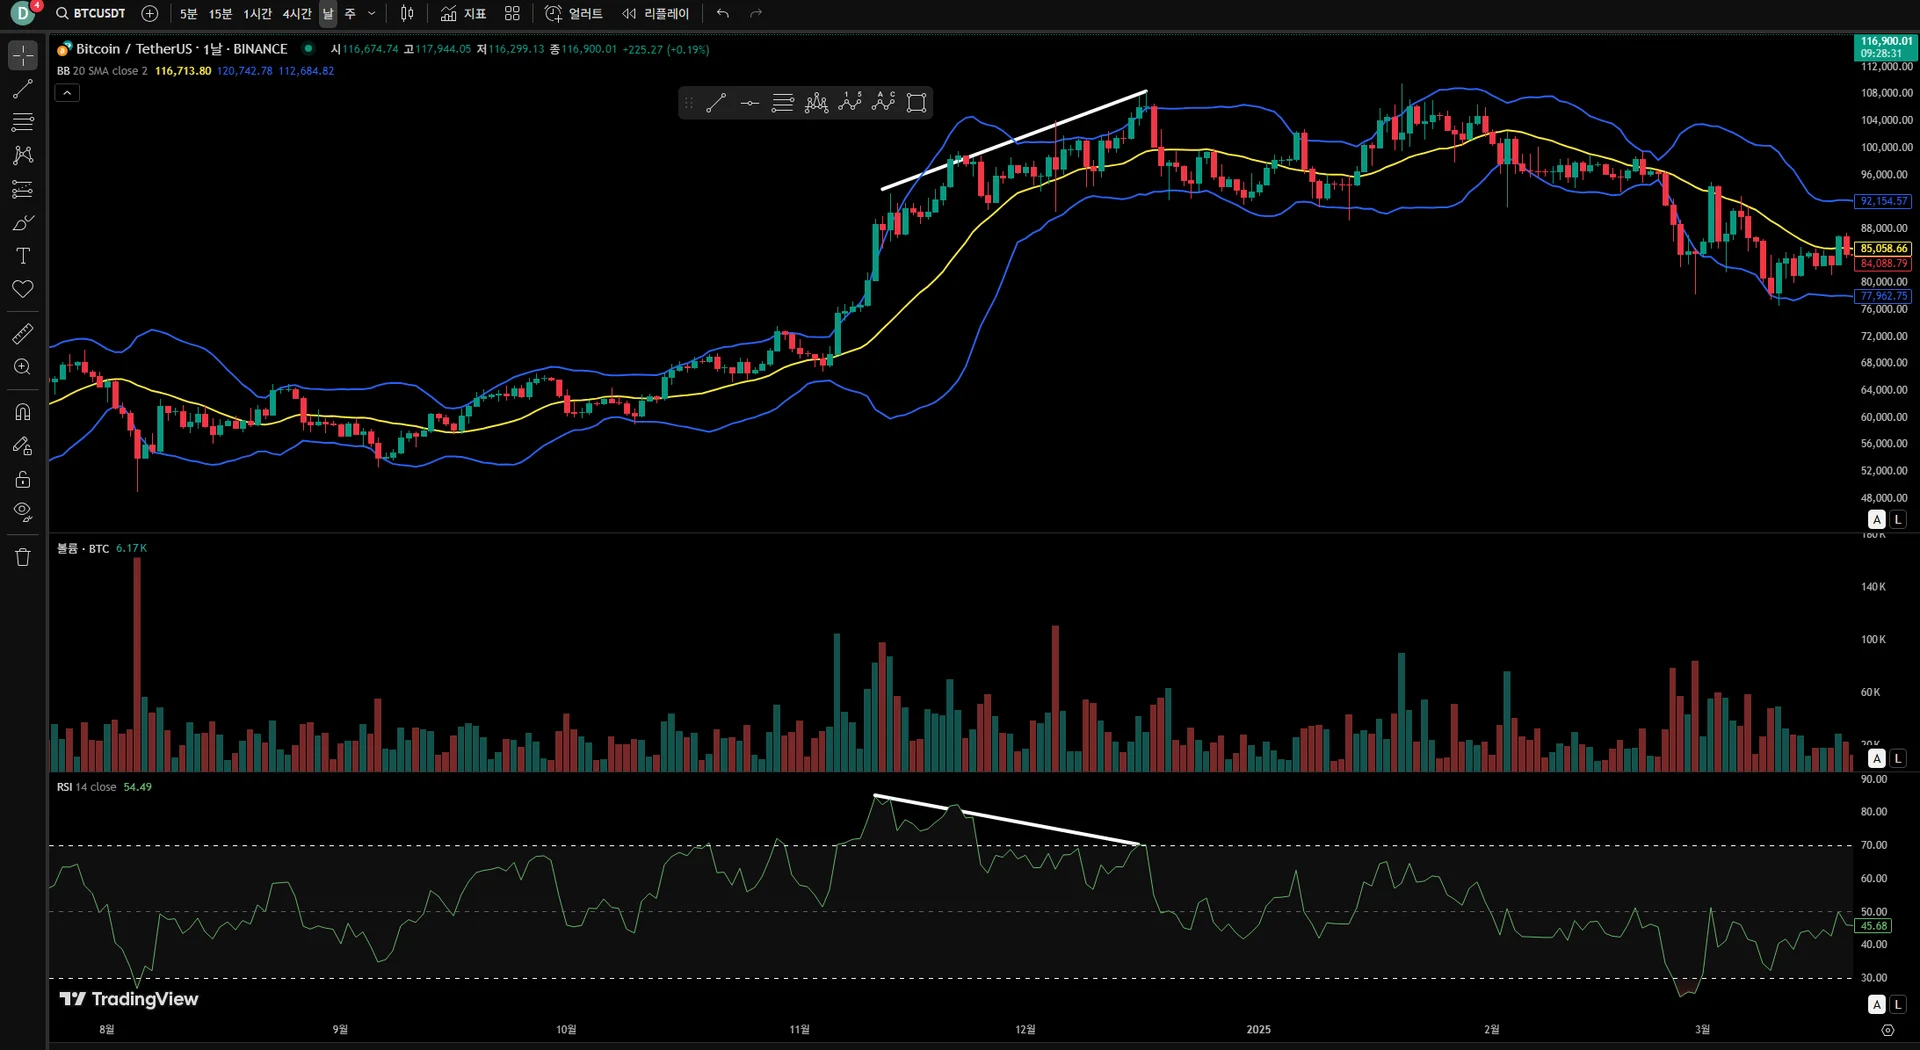
Task: Select horizontal line in floating toolbar
Action: point(750,103)
